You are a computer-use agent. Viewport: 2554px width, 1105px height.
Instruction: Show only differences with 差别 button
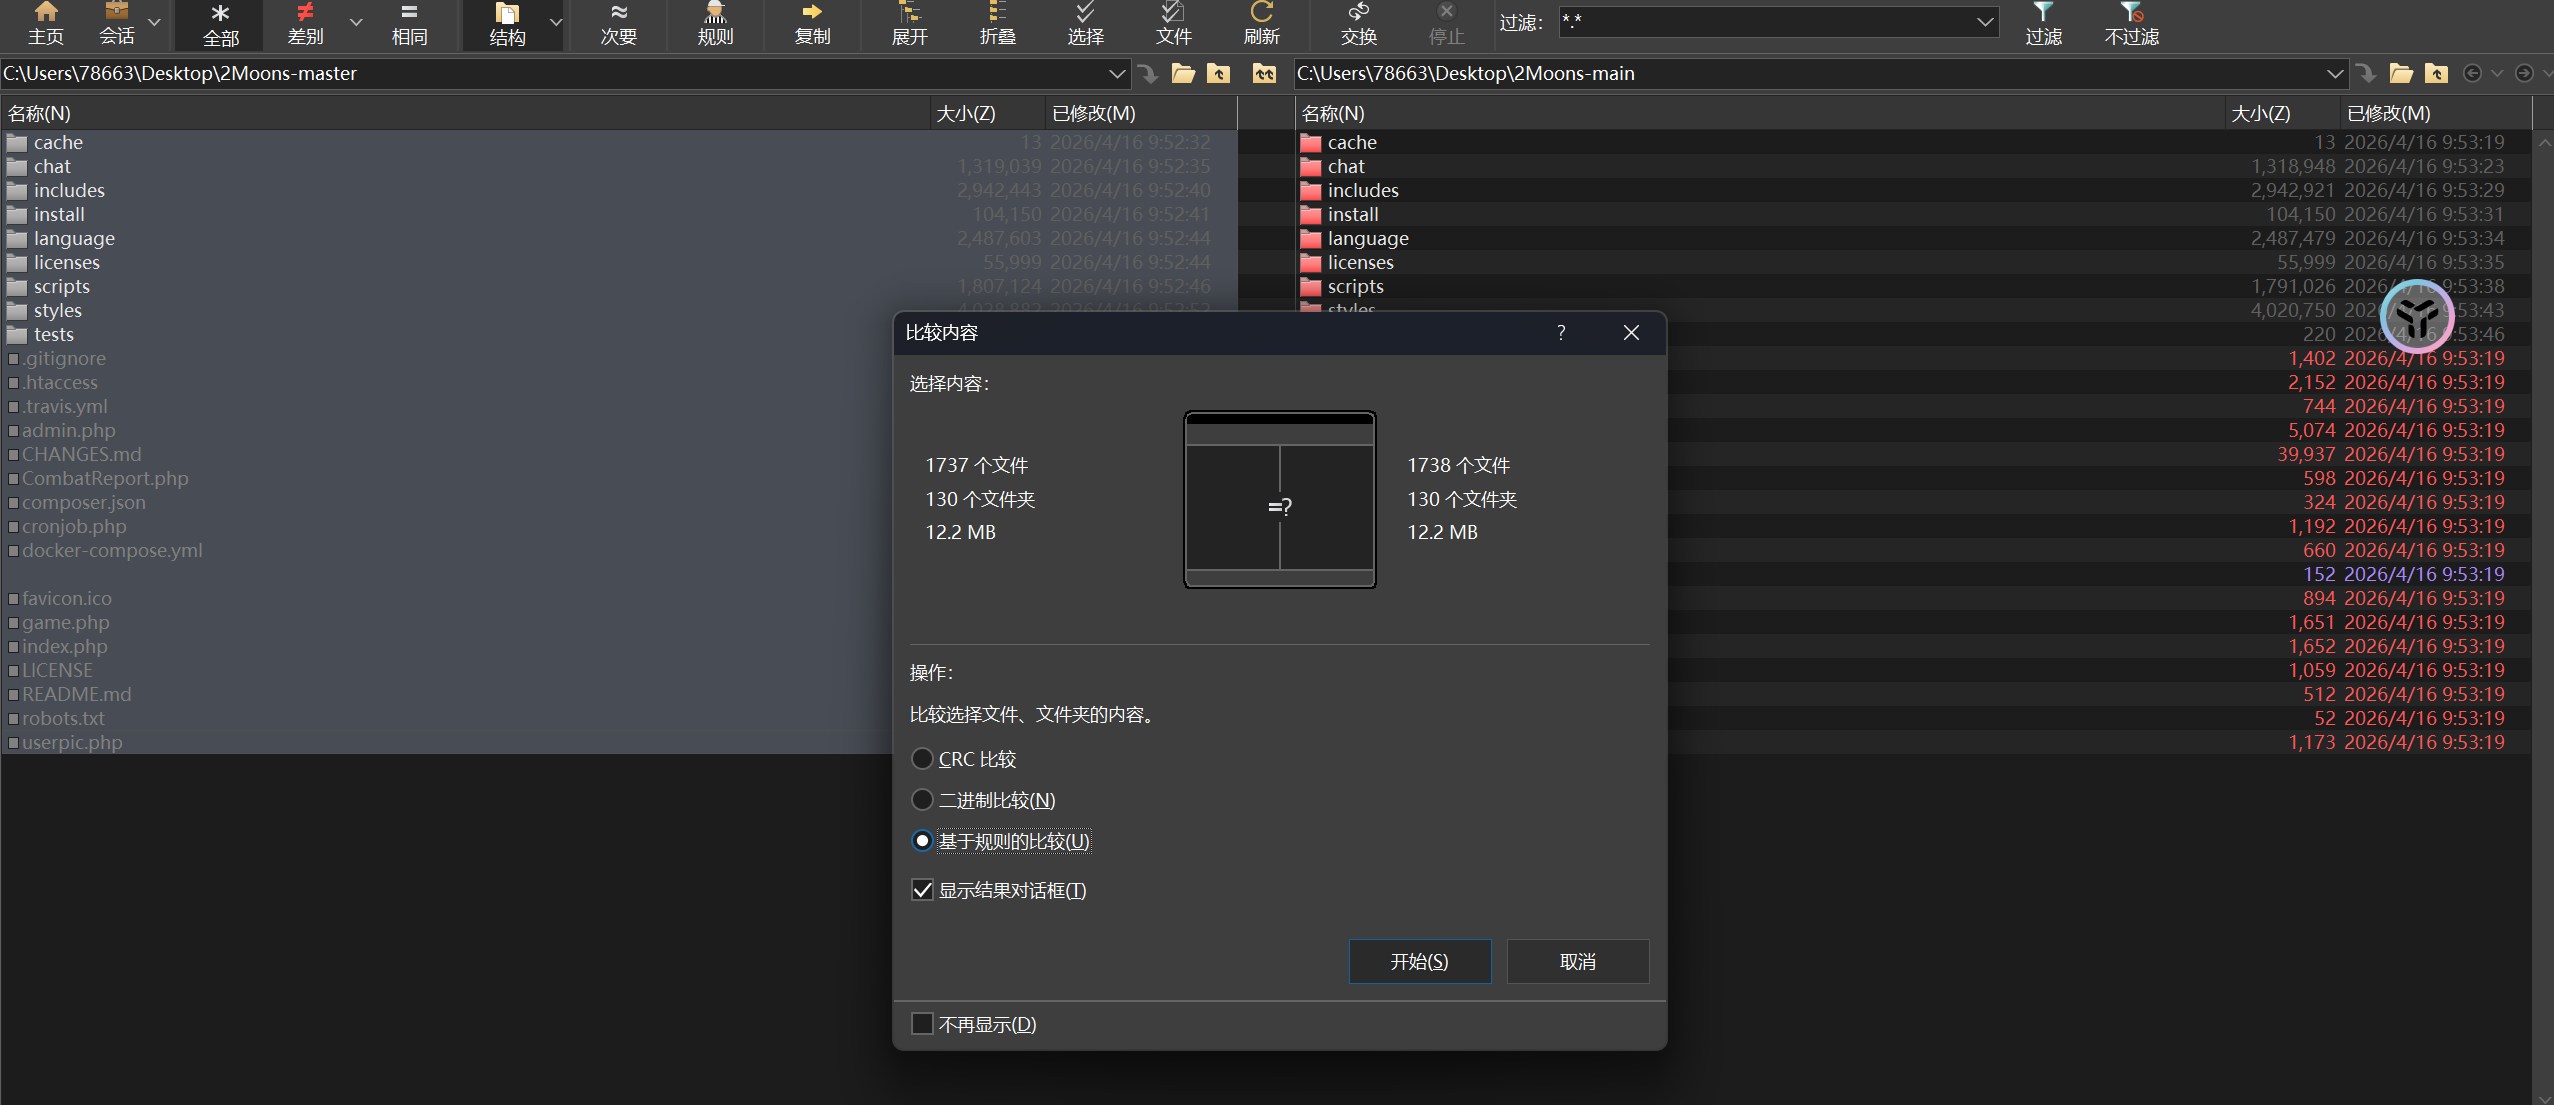pos(305,24)
